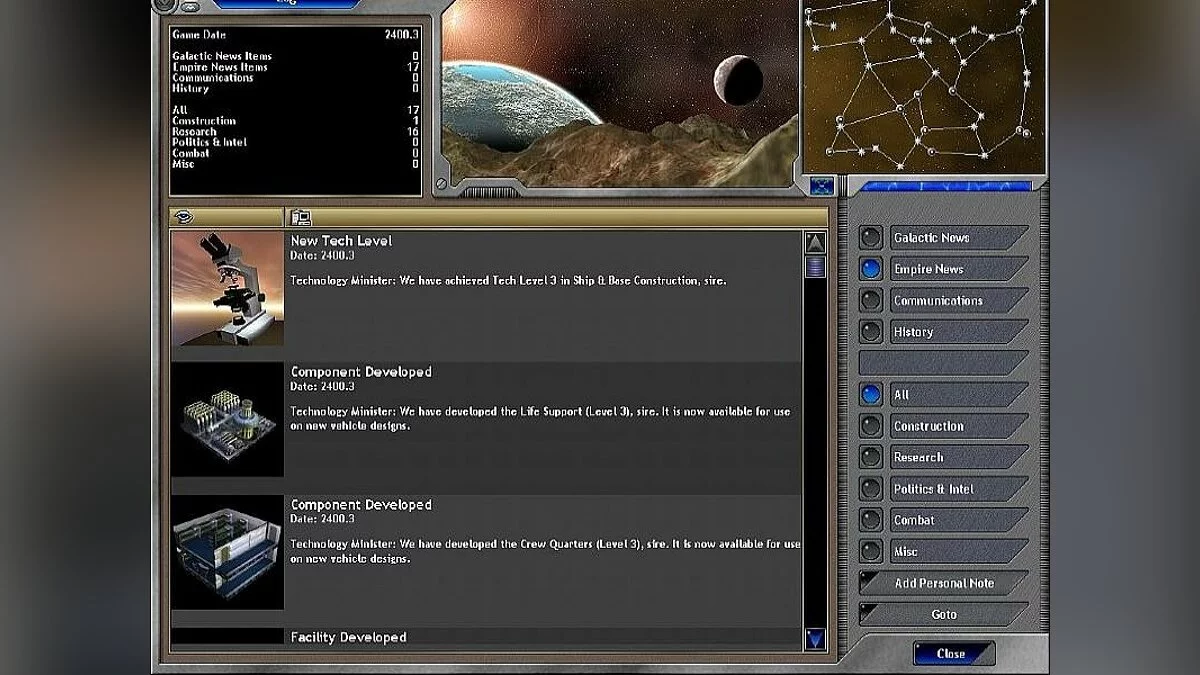Screen dimensions: 1200x675
Task: Click the scroll up arrow in news list
Action: (x=815, y=243)
